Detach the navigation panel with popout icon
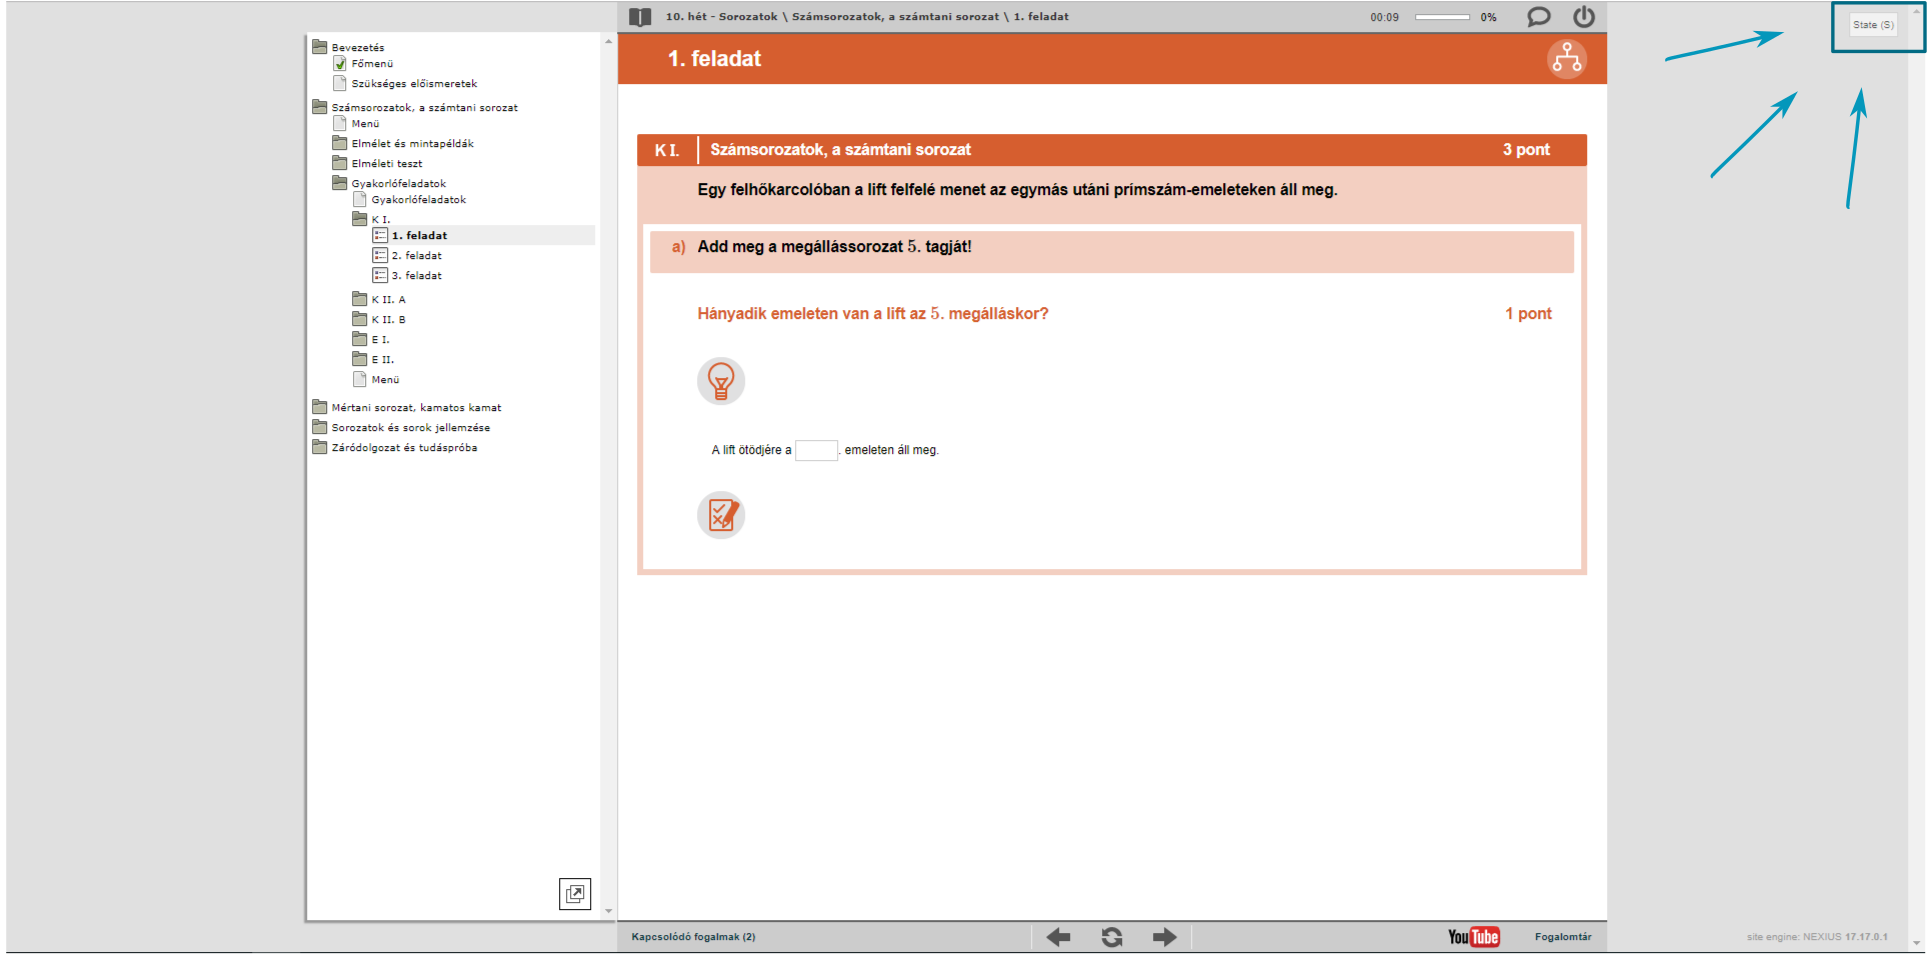Viewport: 1928px width, 960px height. 575,893
